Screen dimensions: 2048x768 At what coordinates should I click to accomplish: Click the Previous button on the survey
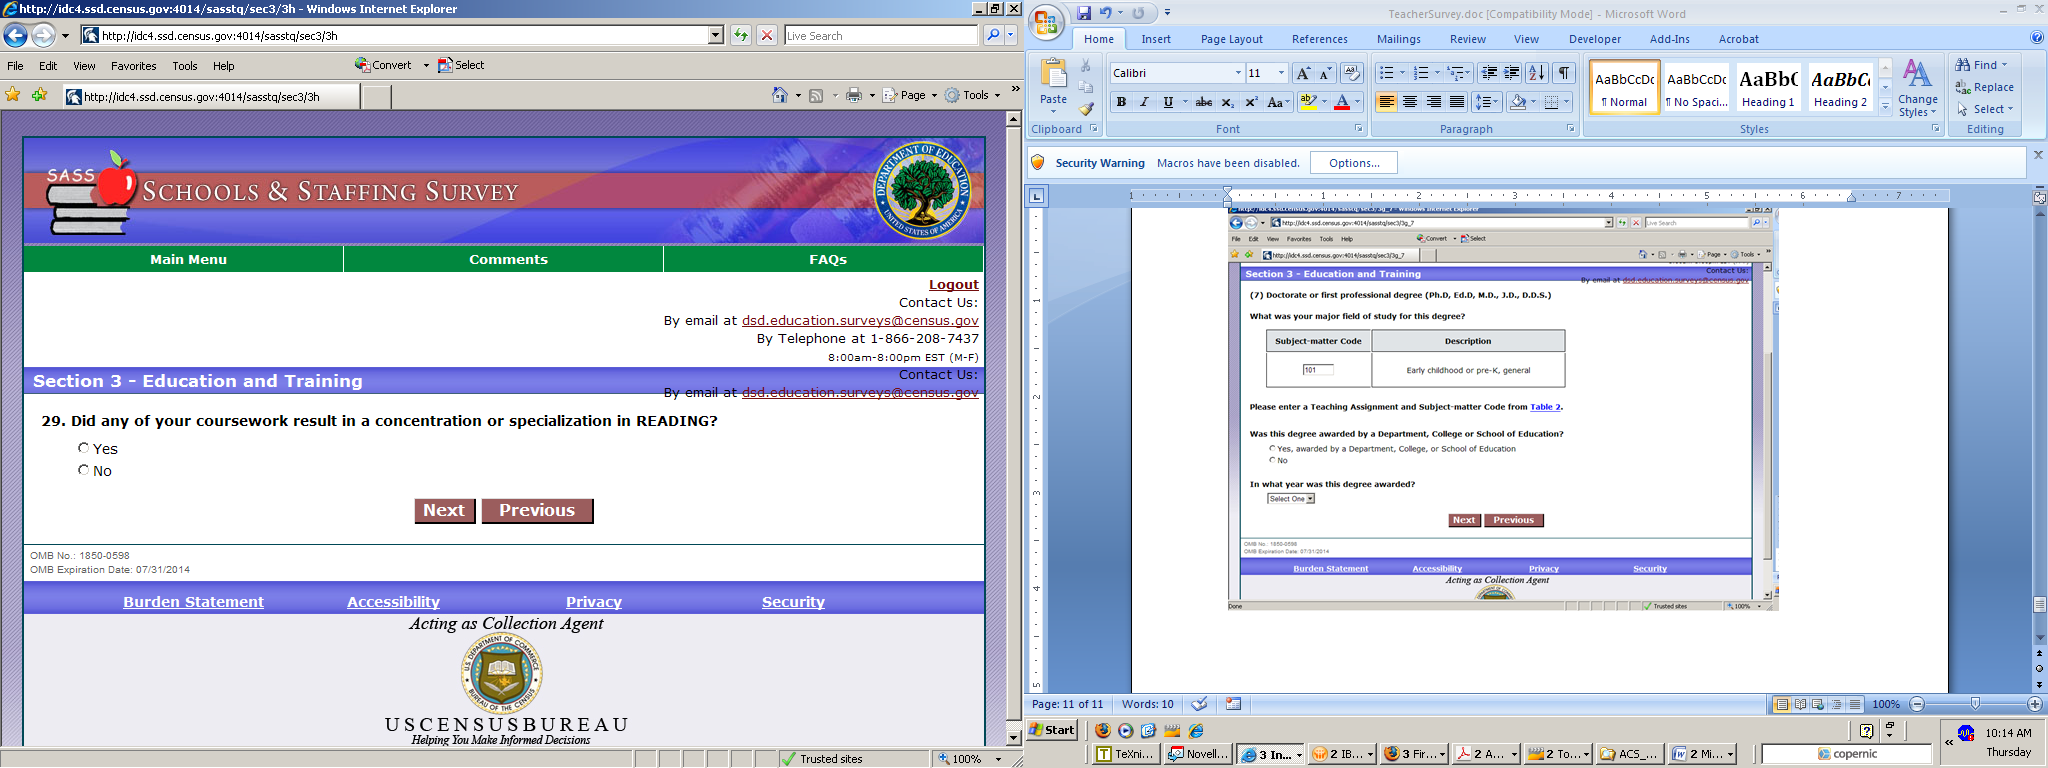point(537,511)
